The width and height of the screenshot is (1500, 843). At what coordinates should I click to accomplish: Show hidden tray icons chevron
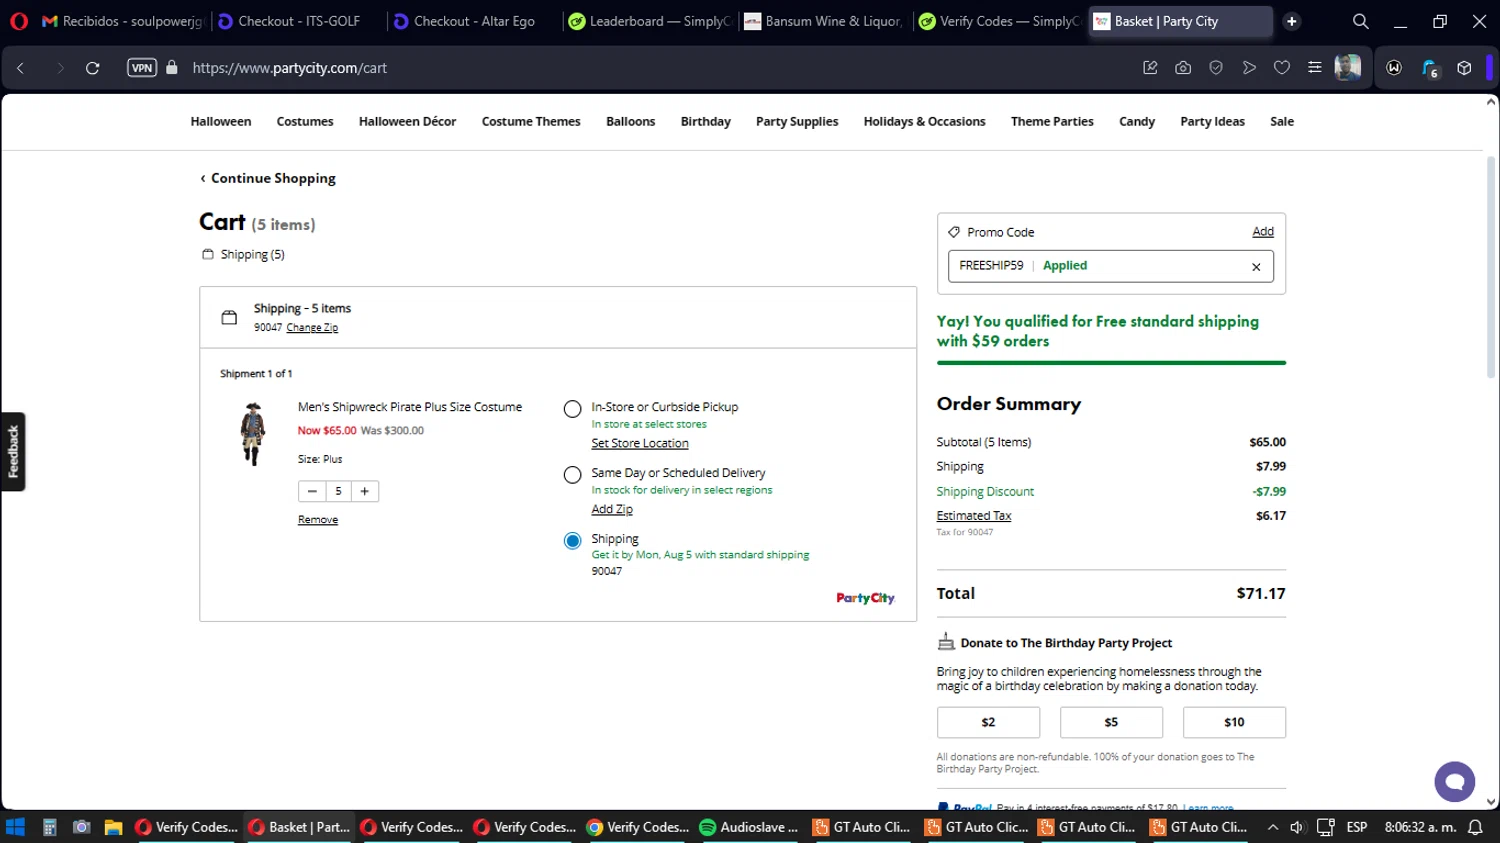tap(1272, 827)
